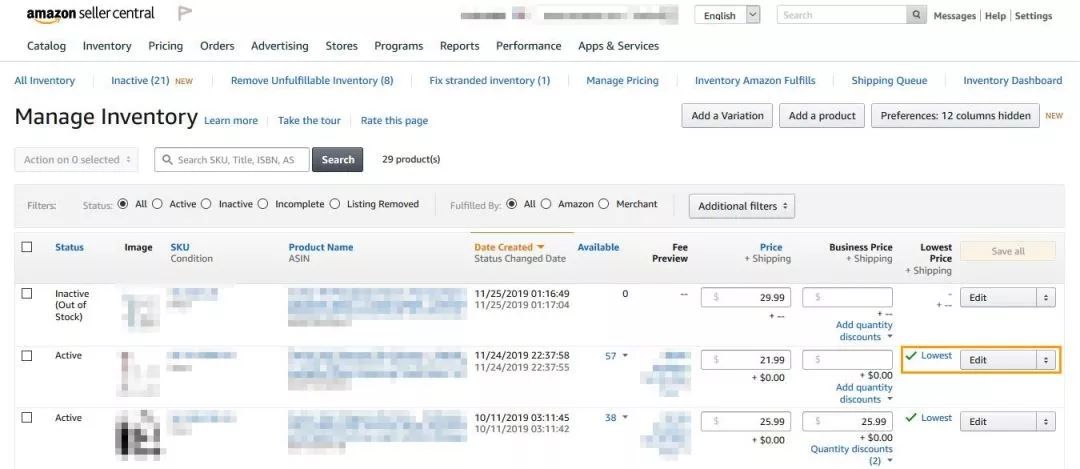Click the sort arrow beside Date Created
Screen dimensions: 1080x469
[541, 247]
